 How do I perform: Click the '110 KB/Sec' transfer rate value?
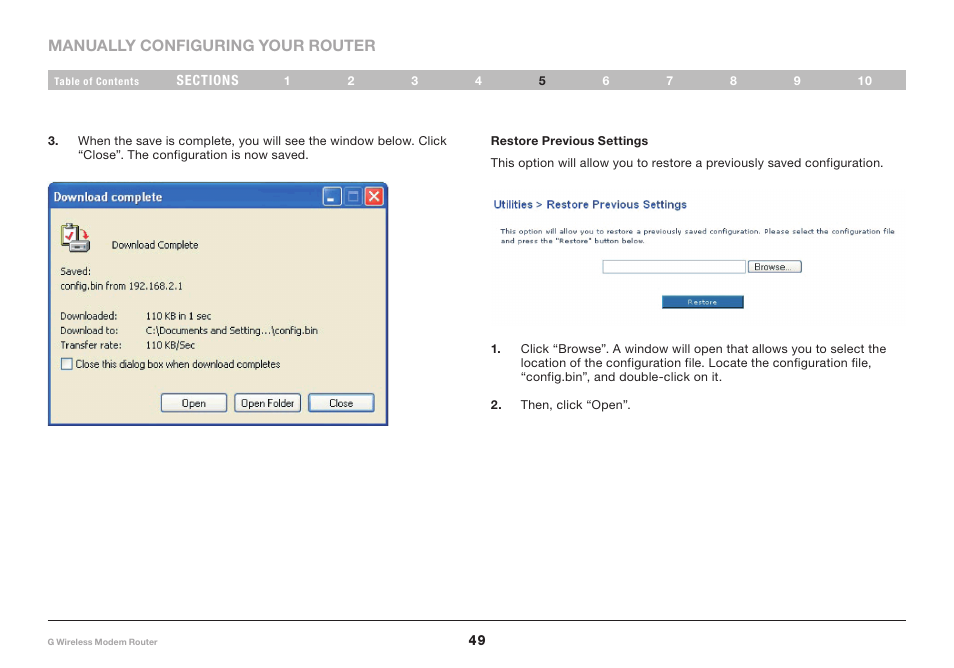point(170,345)
